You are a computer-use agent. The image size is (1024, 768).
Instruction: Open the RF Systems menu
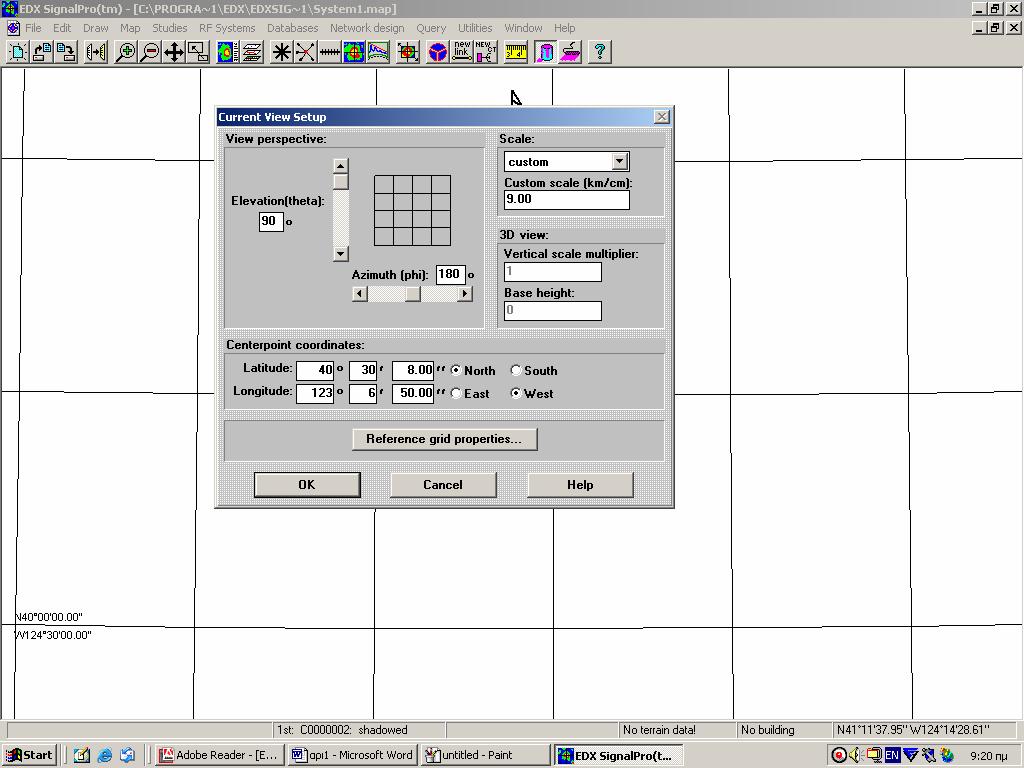coord(227,28)
